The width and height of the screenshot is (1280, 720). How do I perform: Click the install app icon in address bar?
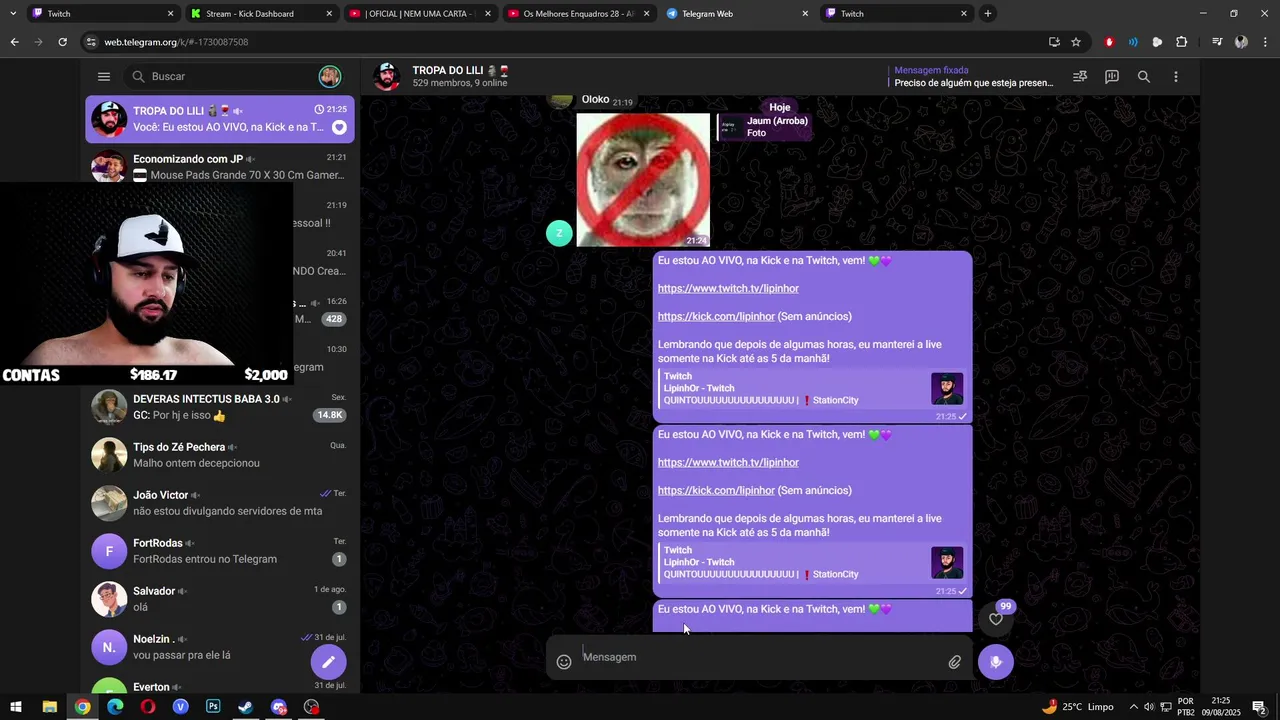[1054, 42]
